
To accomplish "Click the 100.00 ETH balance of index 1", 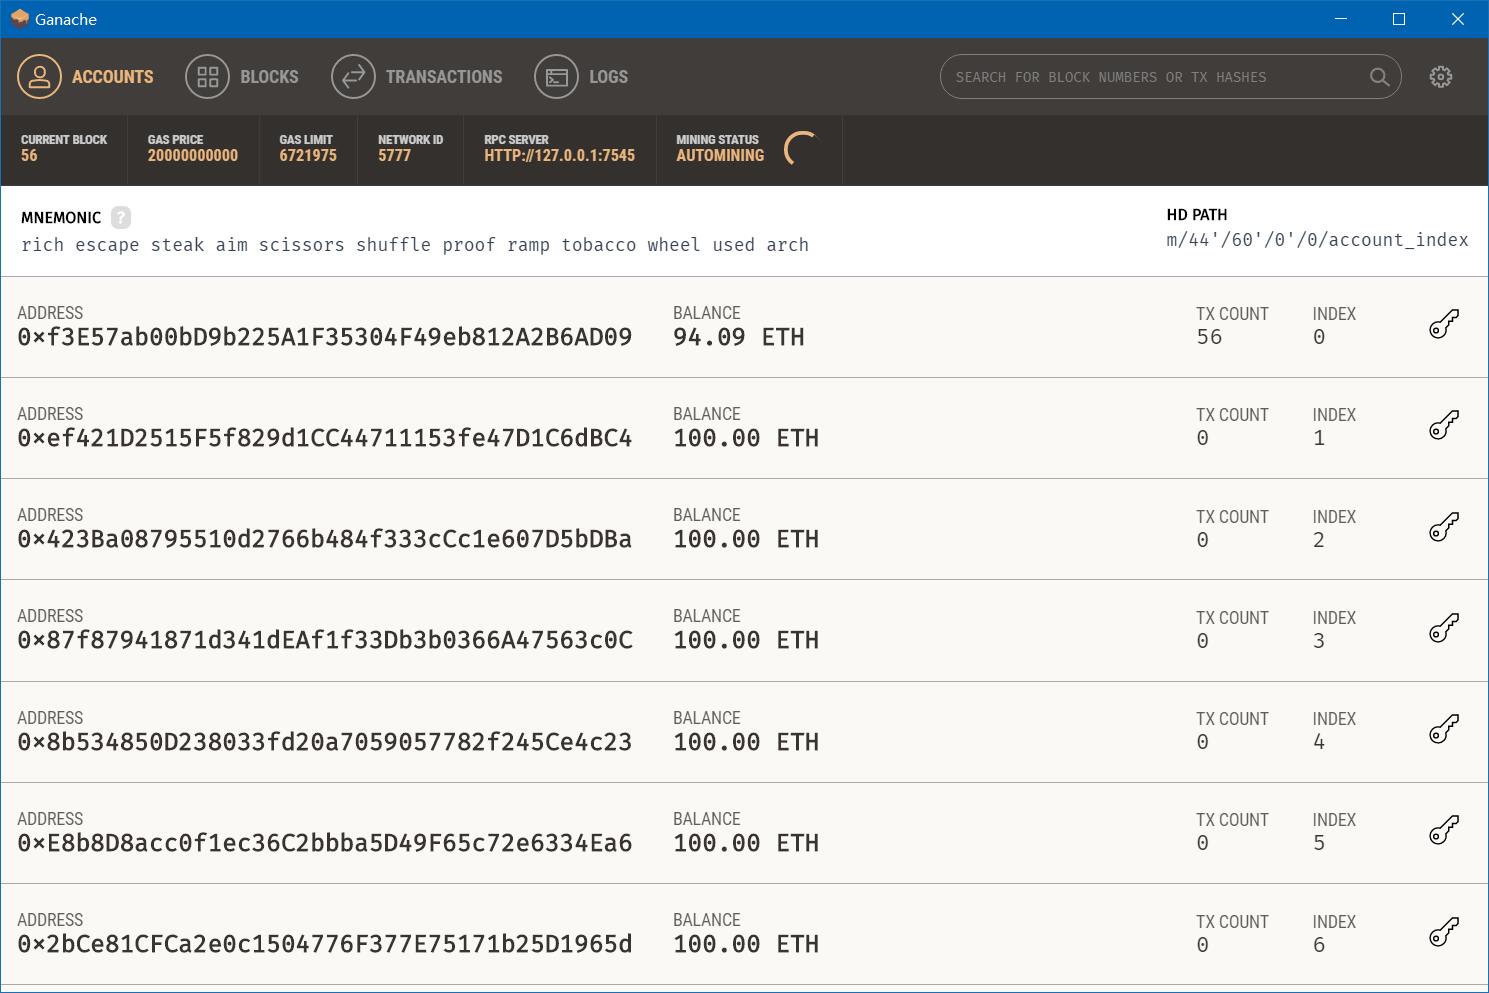I will tap(746, 438).
